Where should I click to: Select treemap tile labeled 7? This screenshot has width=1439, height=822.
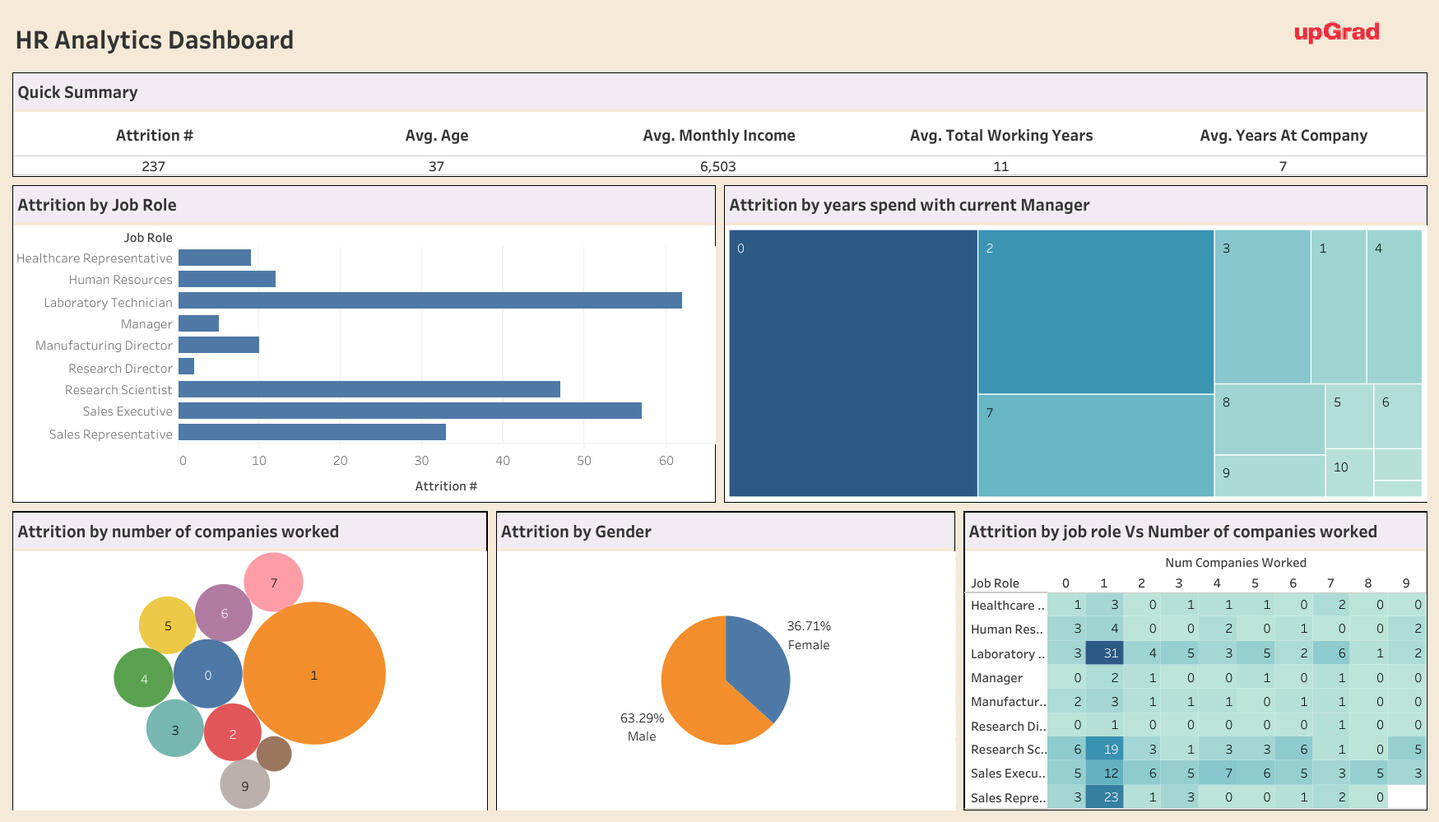point(1096,445)
